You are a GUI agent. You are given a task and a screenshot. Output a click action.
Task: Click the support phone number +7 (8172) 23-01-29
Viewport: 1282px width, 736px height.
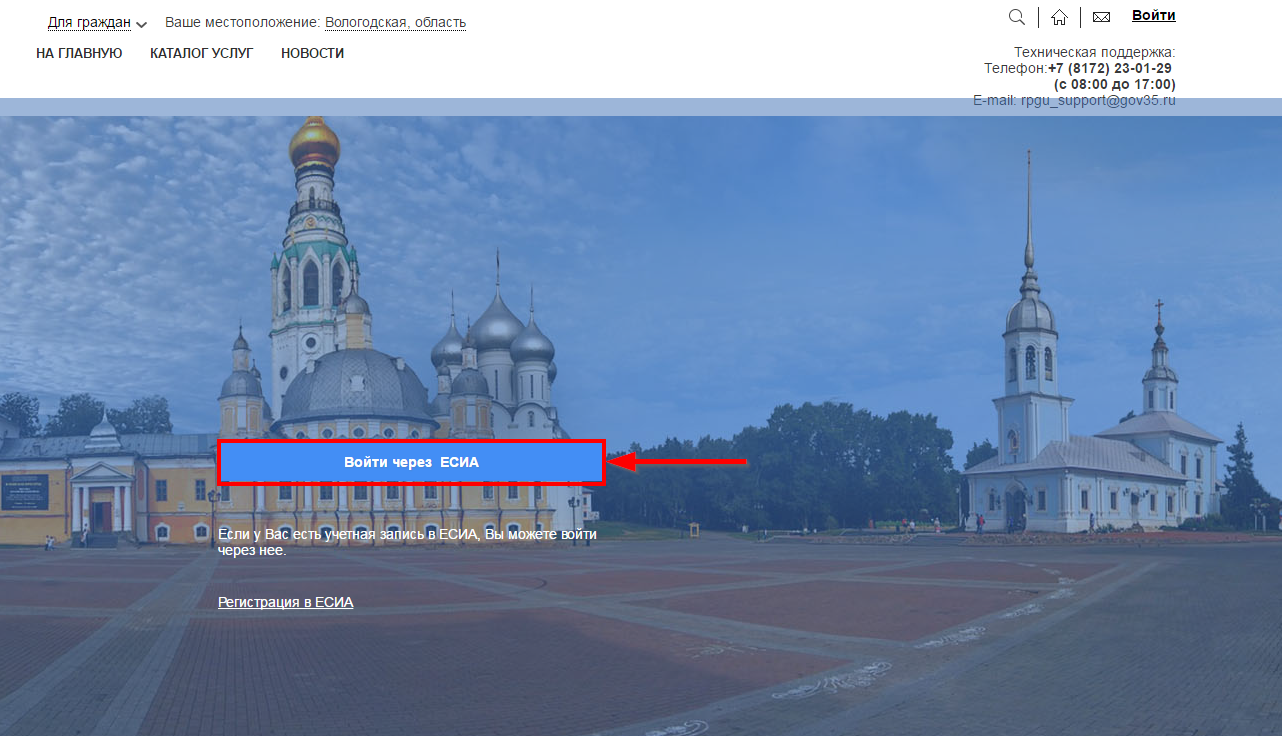1109,68
